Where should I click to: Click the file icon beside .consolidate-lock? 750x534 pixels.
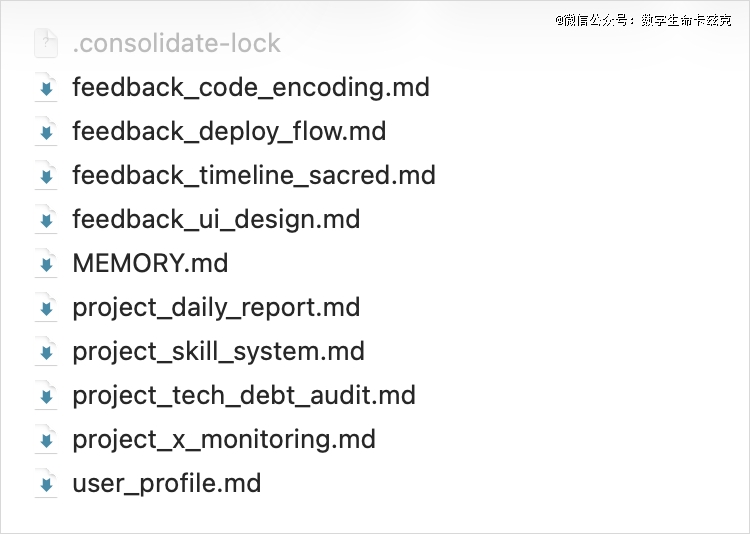[45, 44]
